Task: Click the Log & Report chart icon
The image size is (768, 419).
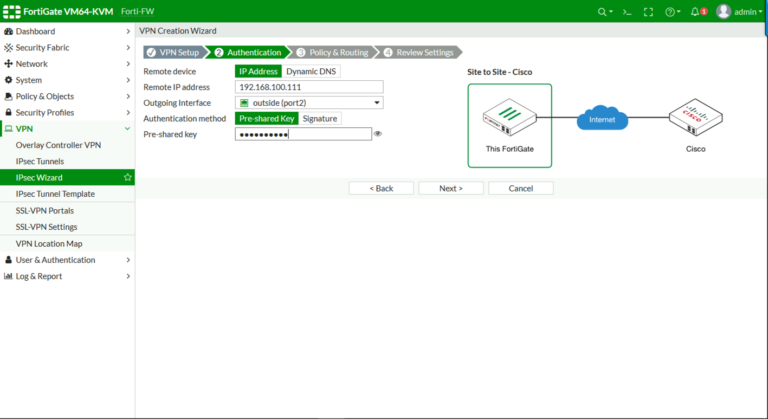Action: (8, 276)
